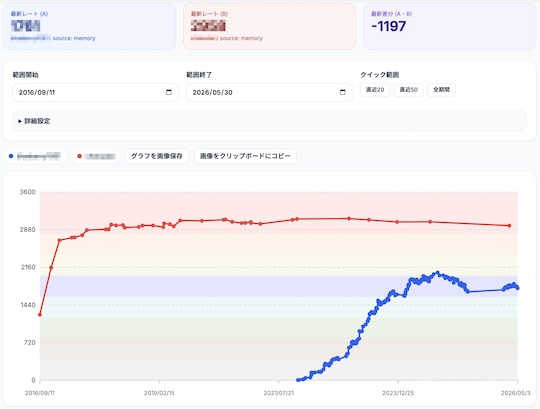Click the 2021/07/21 x-axis label
This screenshot has width=540, height=409.
[x=279, y=393]
